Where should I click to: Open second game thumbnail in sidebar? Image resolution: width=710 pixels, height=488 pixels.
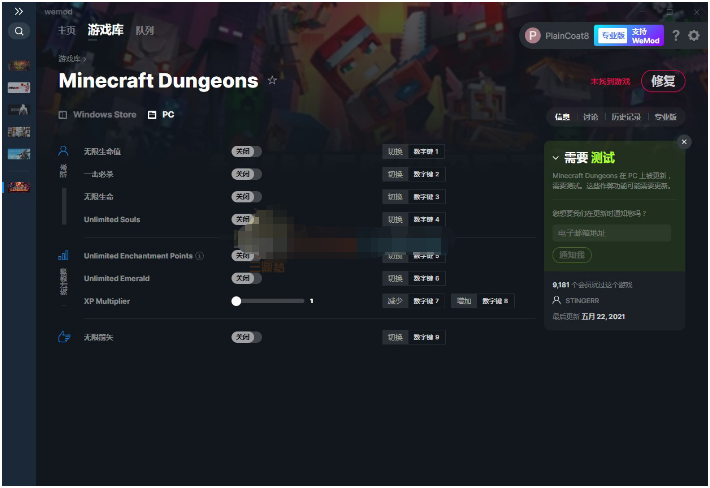19,87
